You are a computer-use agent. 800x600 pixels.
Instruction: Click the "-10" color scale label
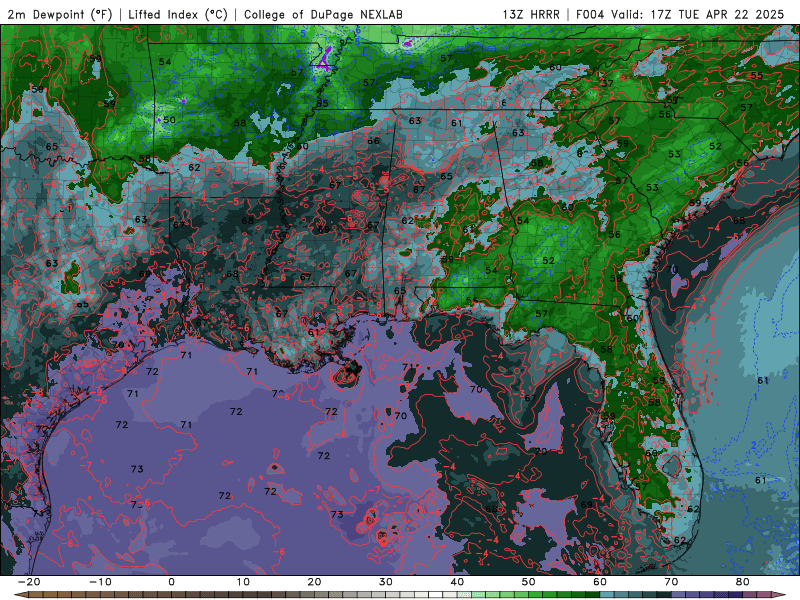[100, 582]
